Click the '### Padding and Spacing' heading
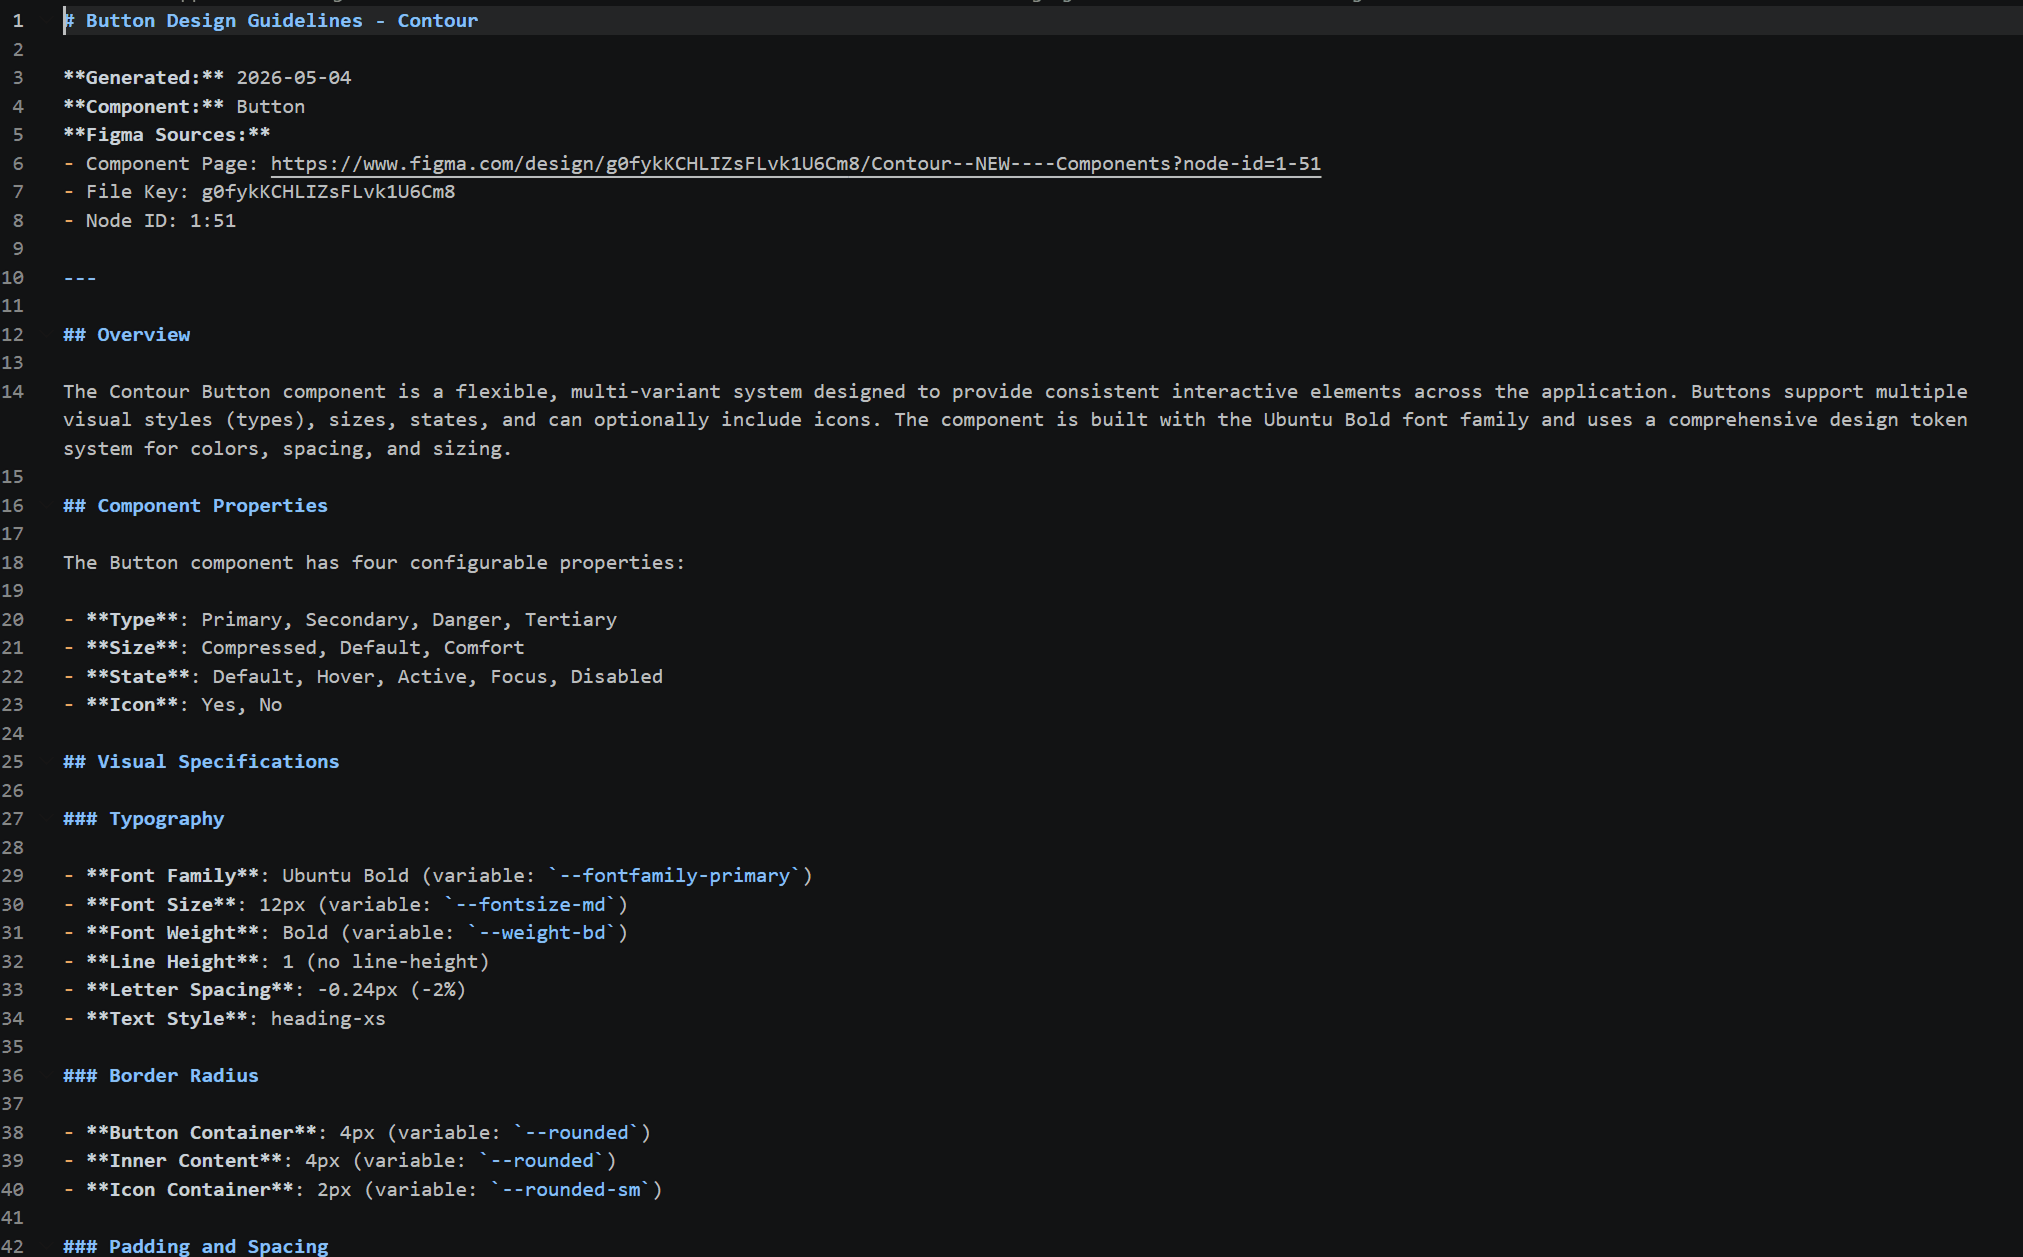This screenshot has width=2023, height=1257. (196, 1246)
